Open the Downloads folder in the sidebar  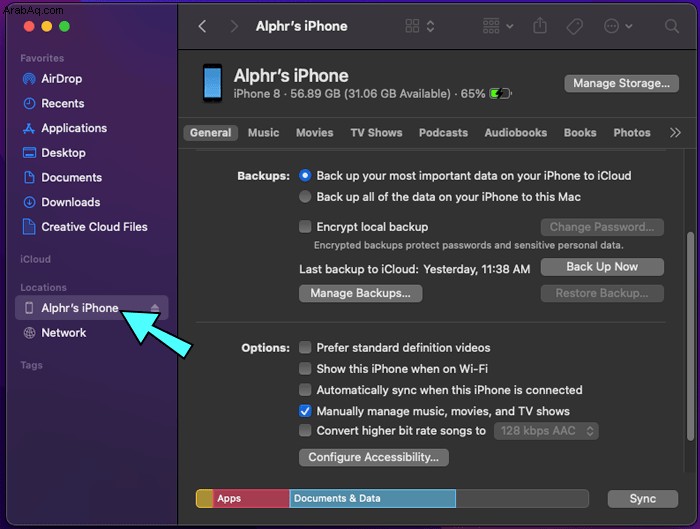(x=70, y=202)
